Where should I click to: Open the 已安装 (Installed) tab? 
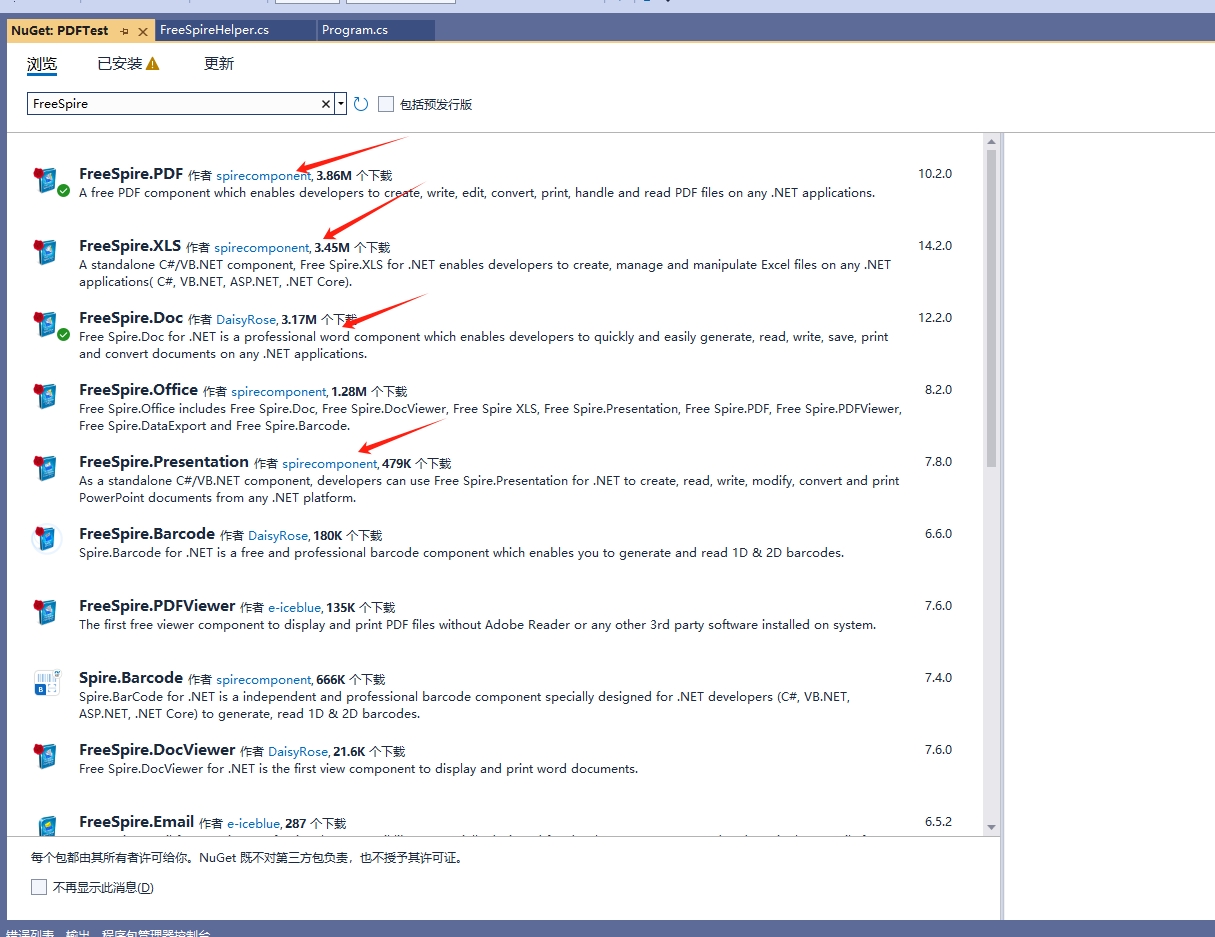click(120, 64)
